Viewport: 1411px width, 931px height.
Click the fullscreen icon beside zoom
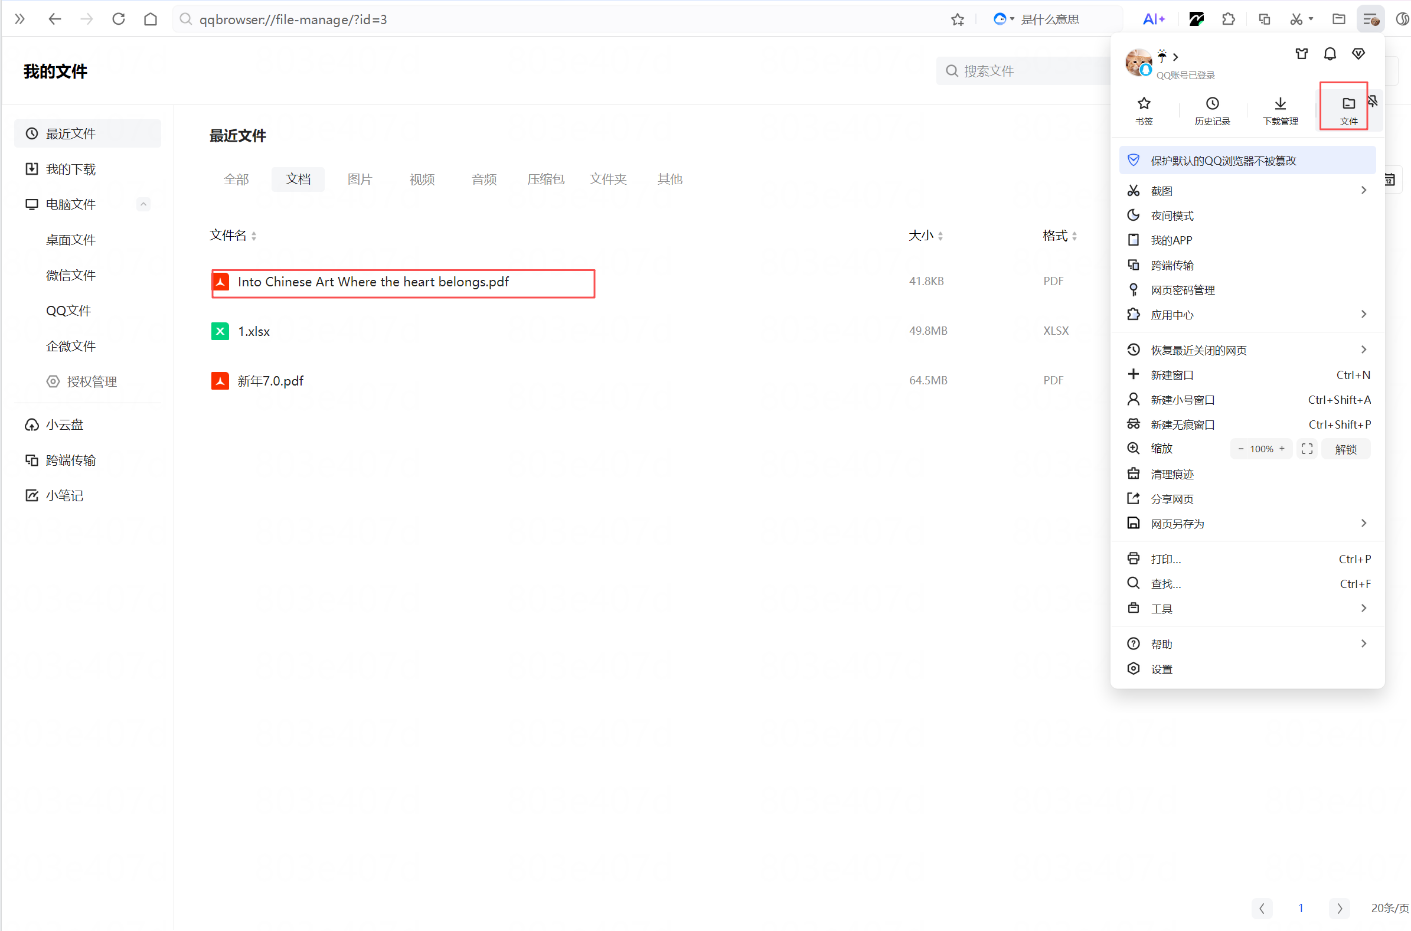pos(1307,449)
